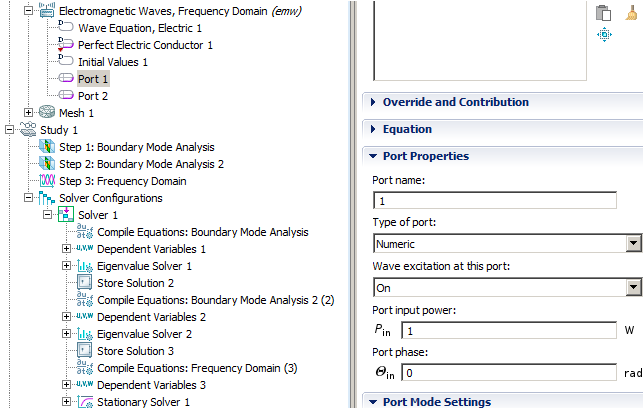
Task: Click the paste clipboard icon at top right
Action: click(603, 12)
